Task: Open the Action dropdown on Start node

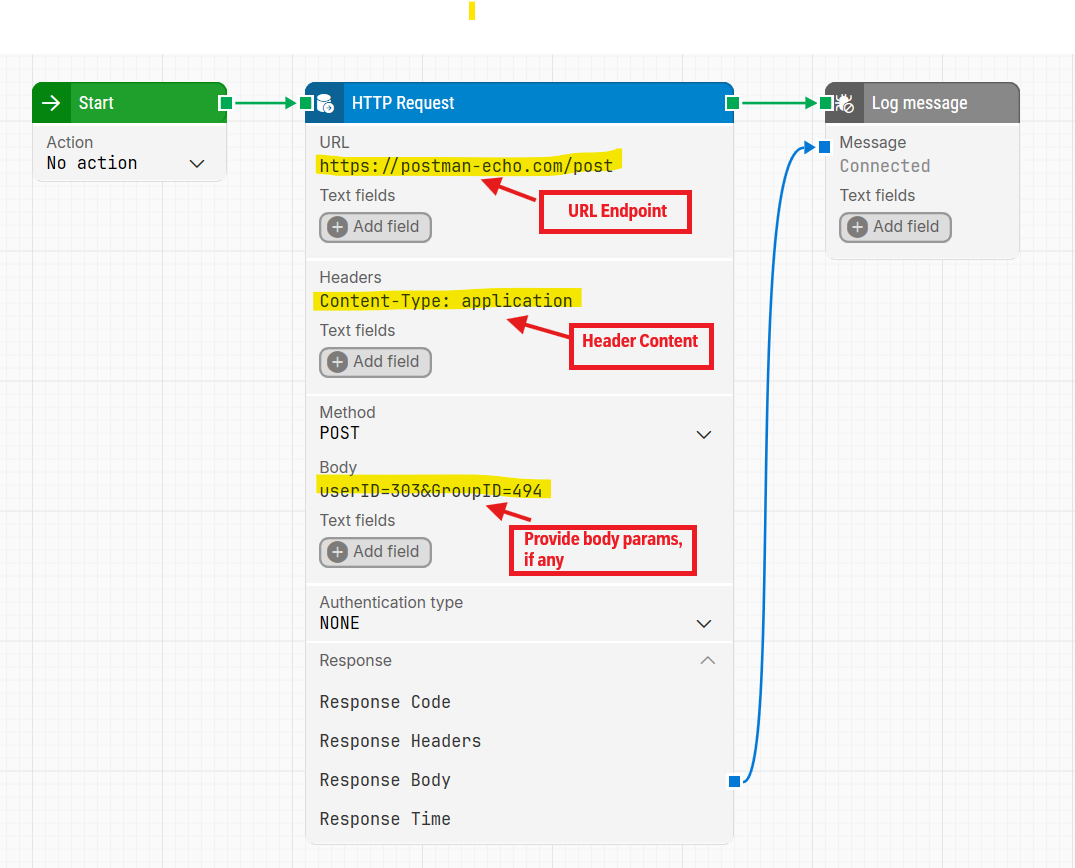Action: pos(197,164)
